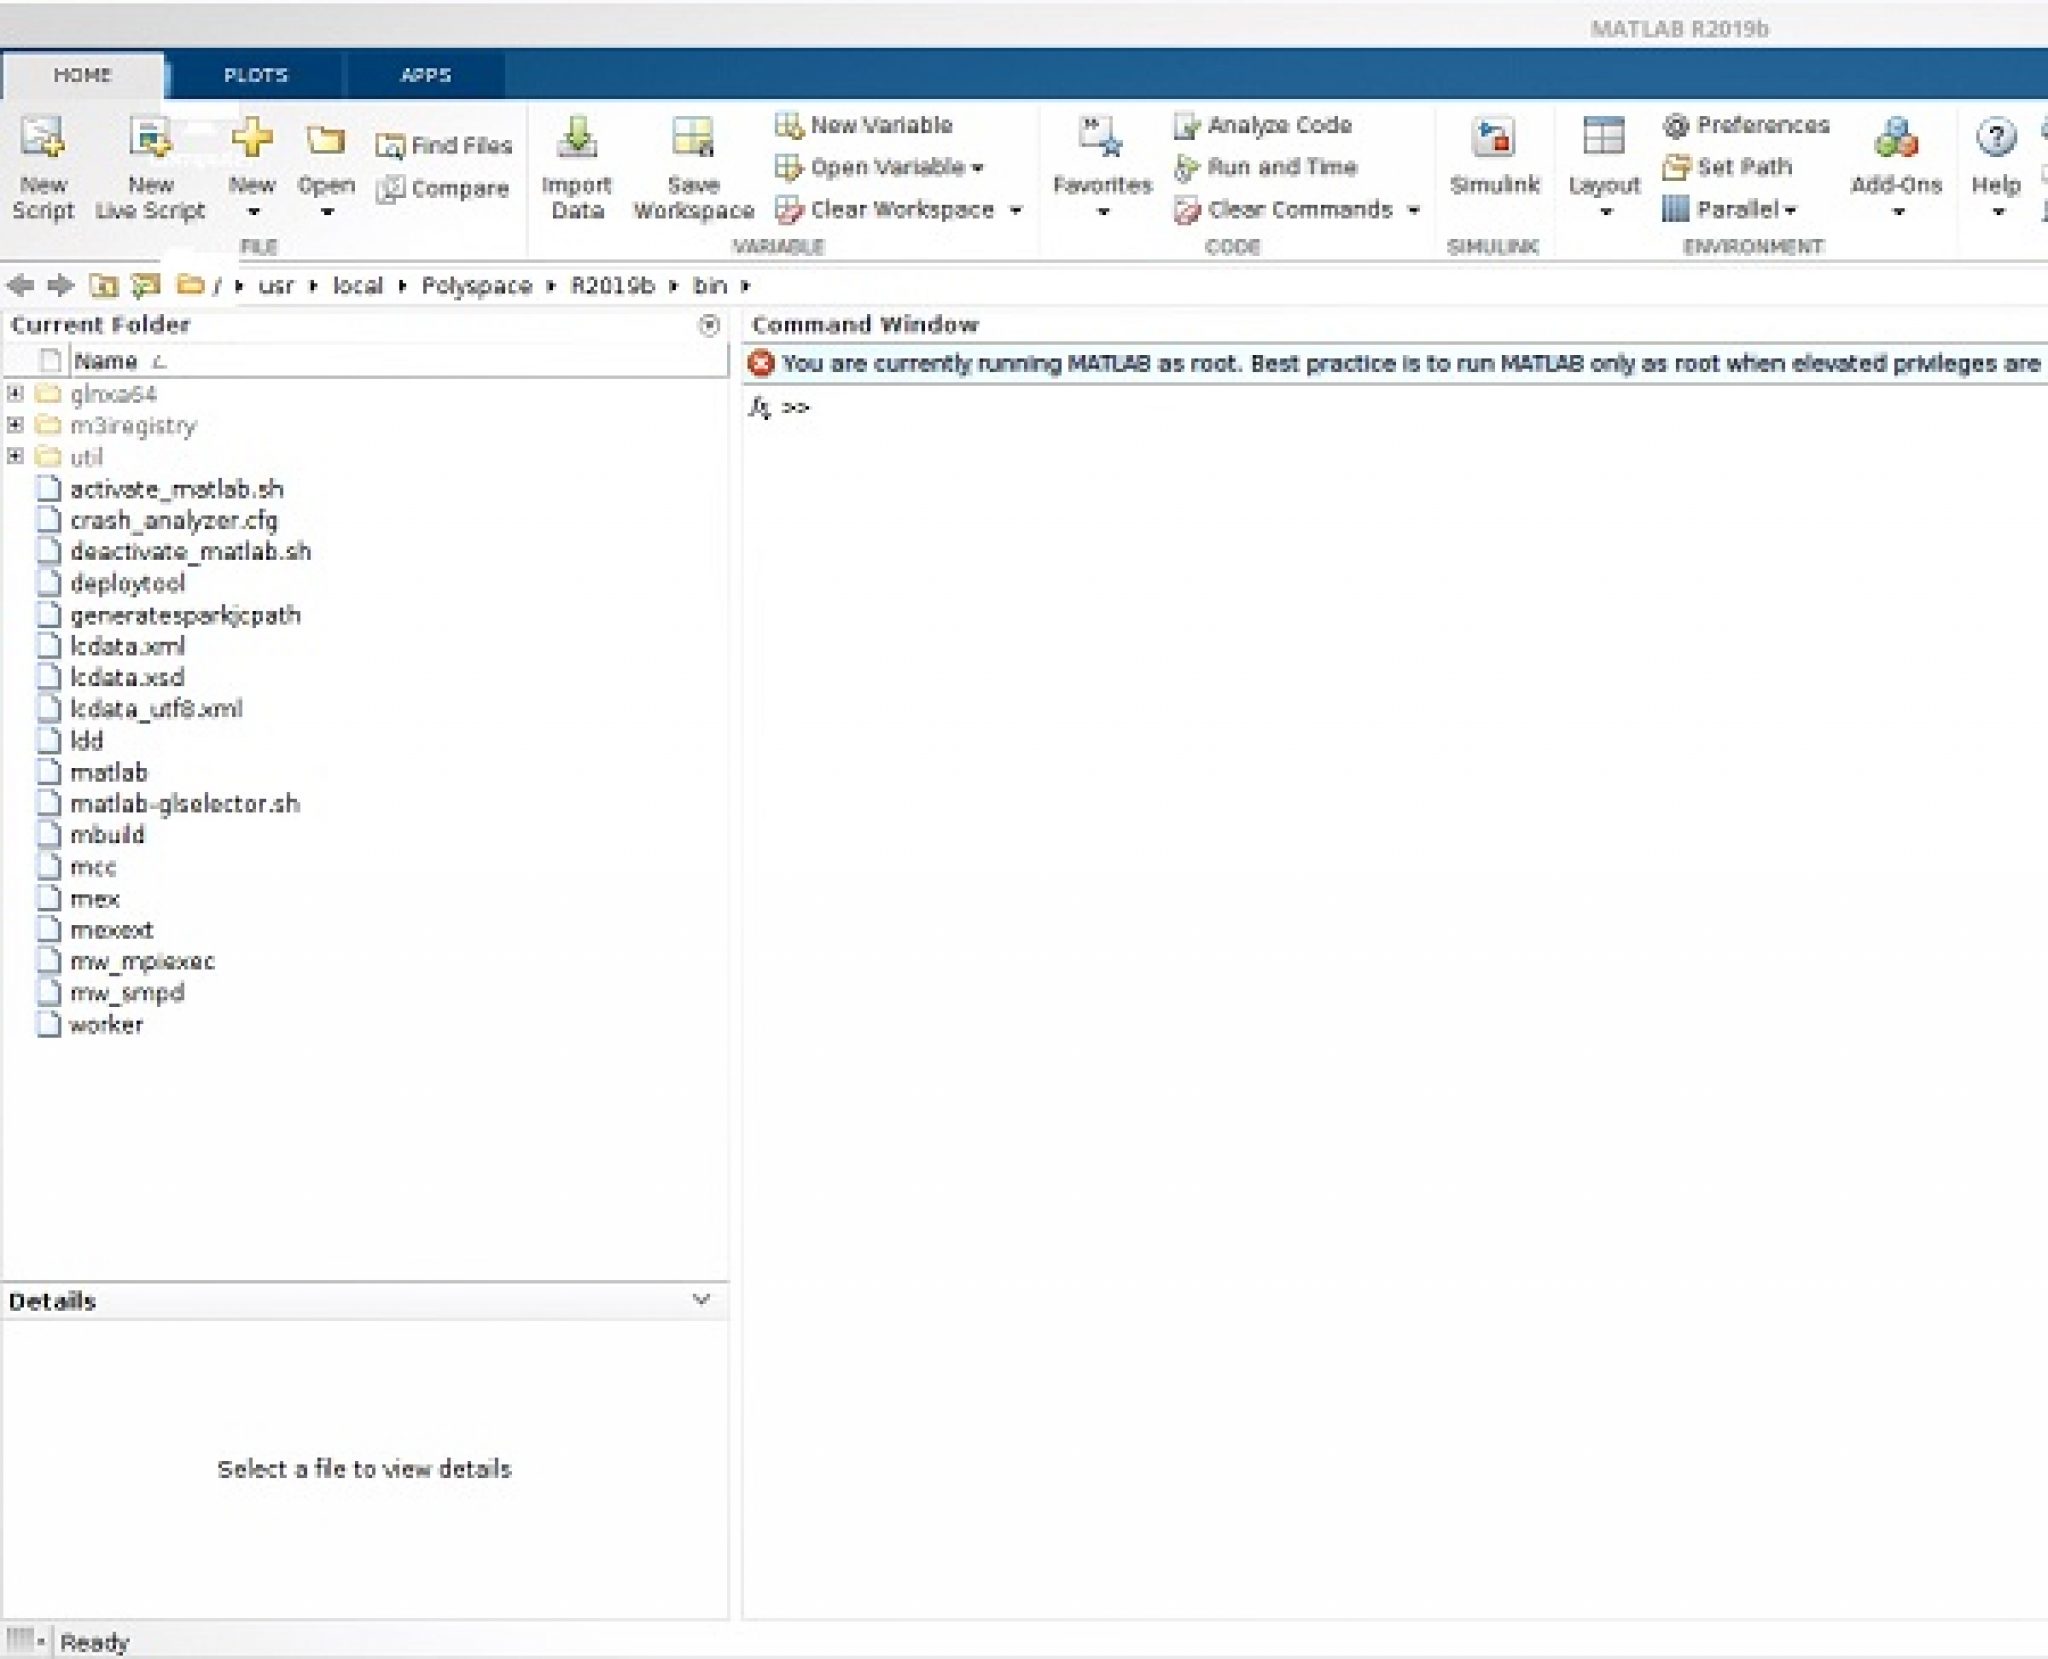Expand the util folder tree node

pyautogui.click(x=13, y=457)
